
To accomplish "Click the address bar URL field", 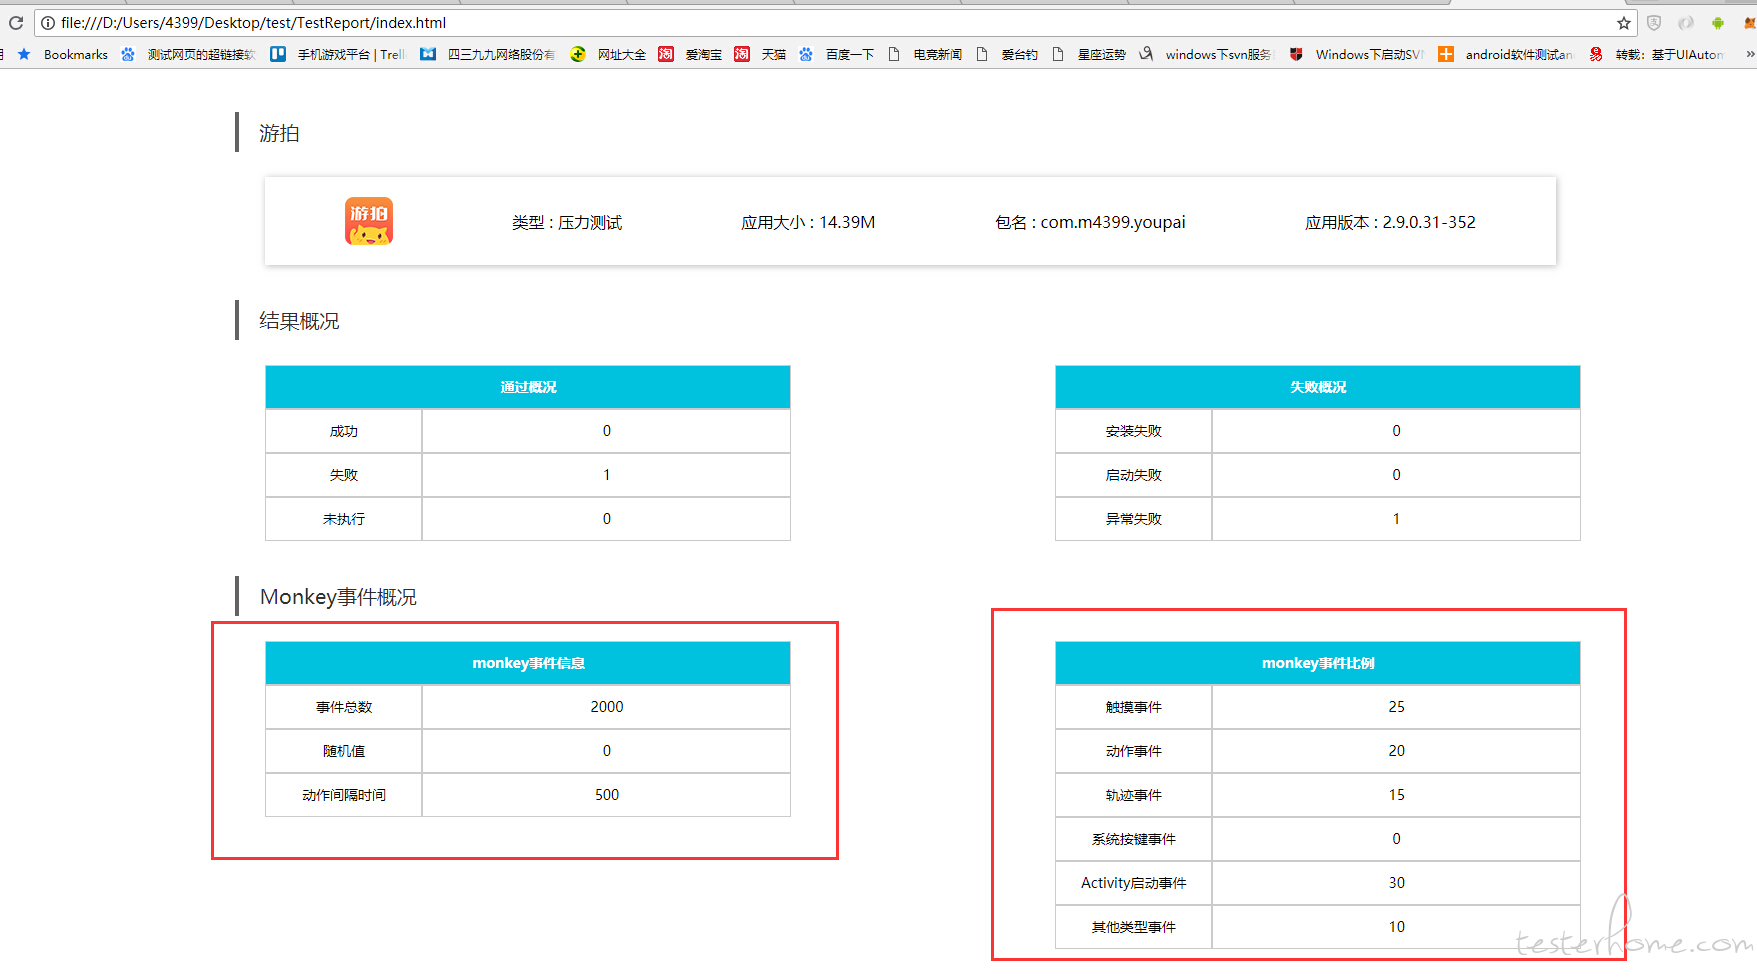I will pos(800,23).
